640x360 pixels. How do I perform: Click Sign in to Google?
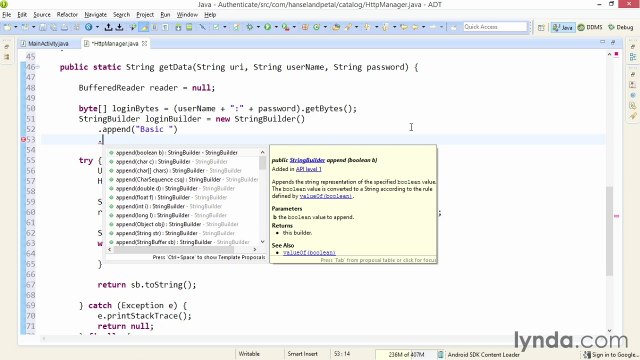tap(610, 355)
